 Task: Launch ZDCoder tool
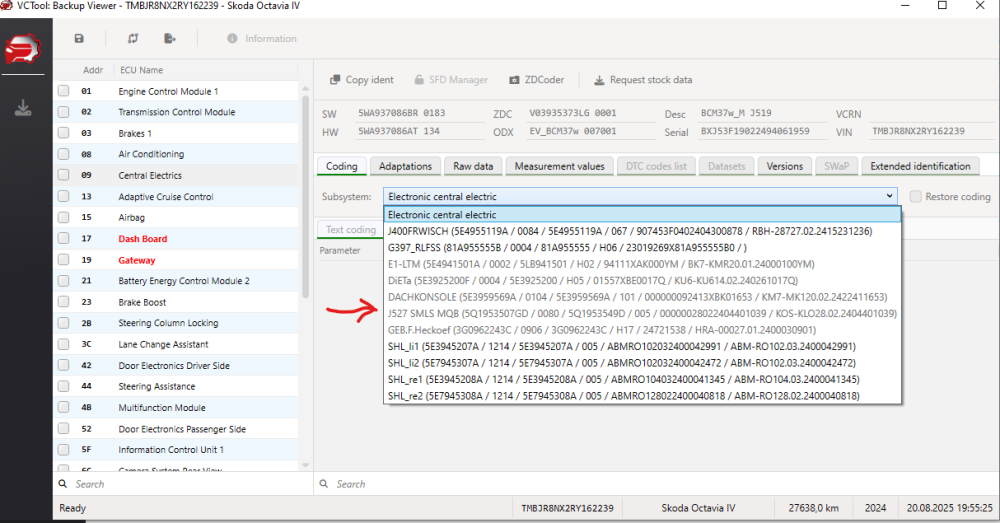pos(536,80)
